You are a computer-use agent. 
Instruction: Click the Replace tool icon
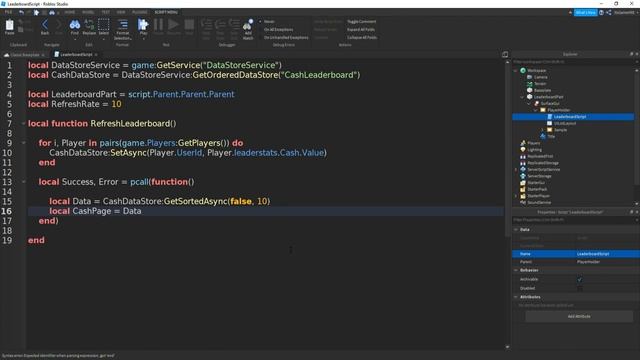click(89, 24)
